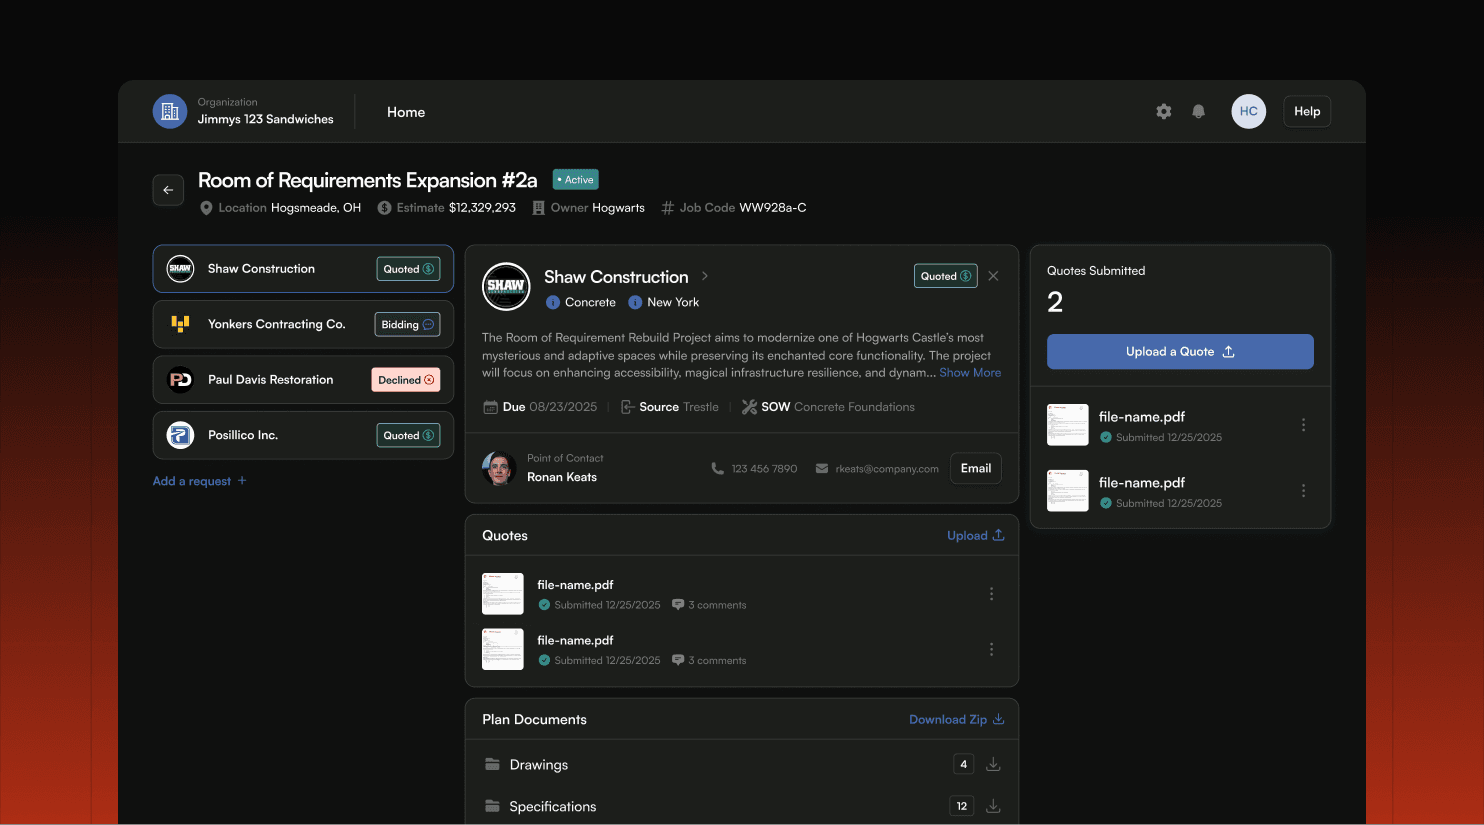1484x825 pixels.
Task: Select Paul Davis Restoration bidder
Action: (303, 380)
